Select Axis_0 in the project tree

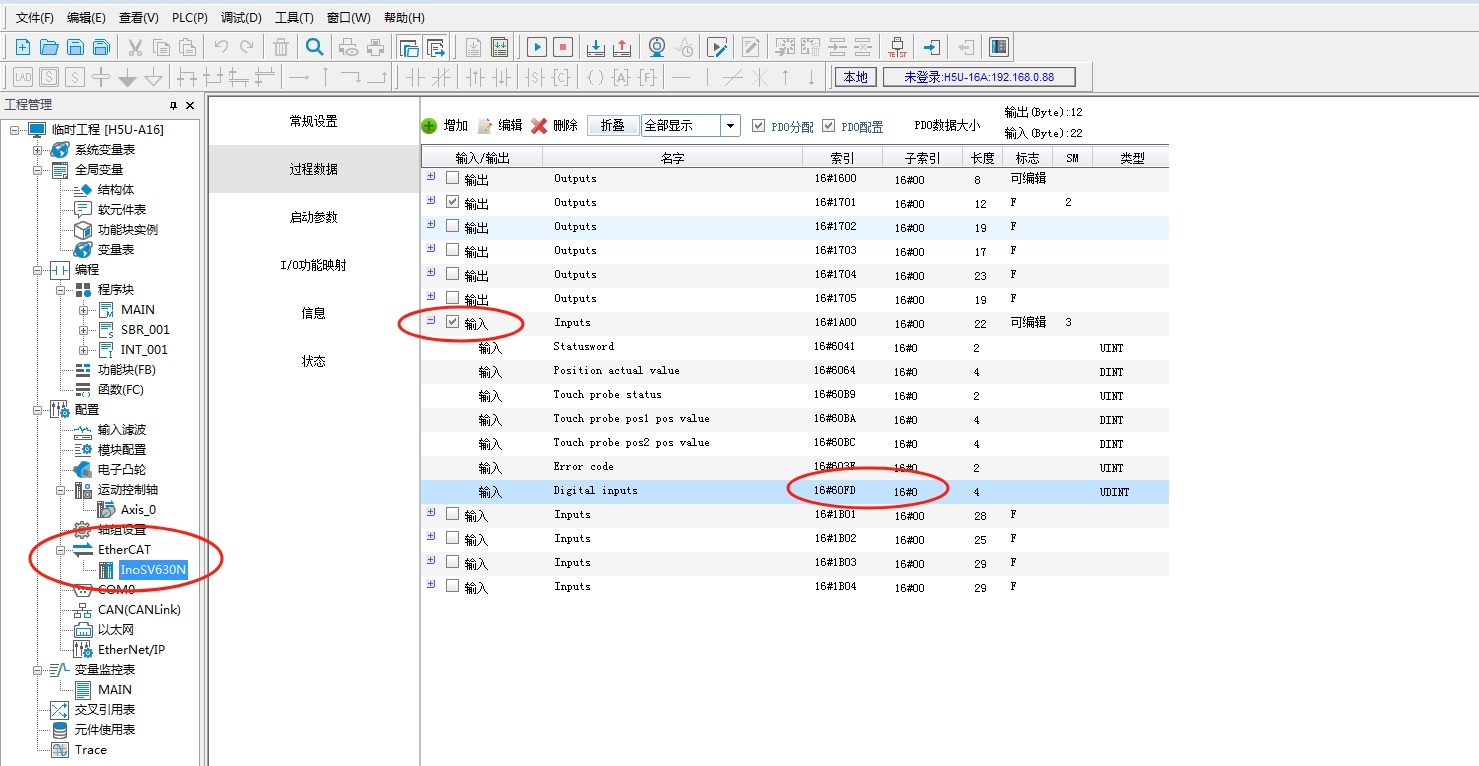(138, 510)
